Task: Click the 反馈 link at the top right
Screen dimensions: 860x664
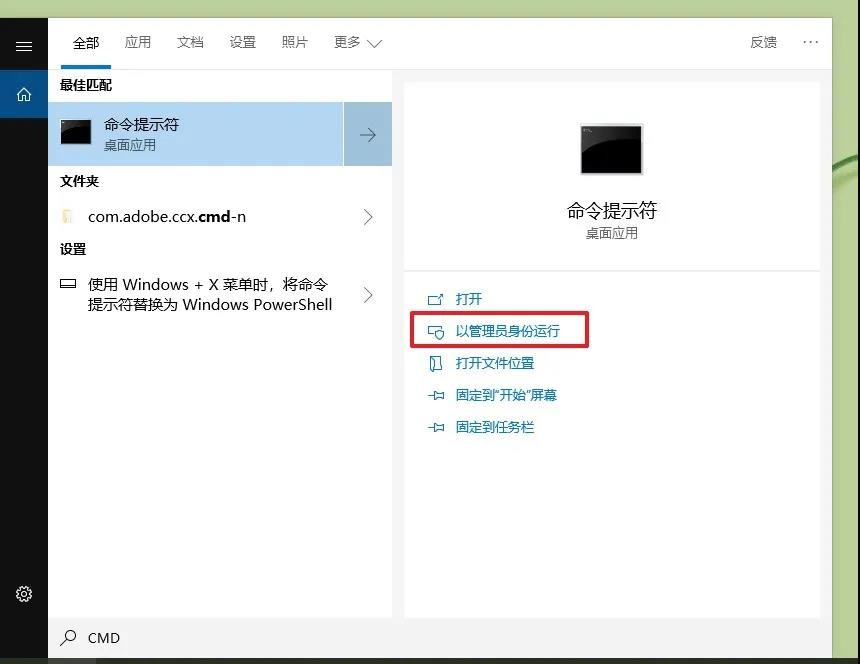Action: click(763, 42)
